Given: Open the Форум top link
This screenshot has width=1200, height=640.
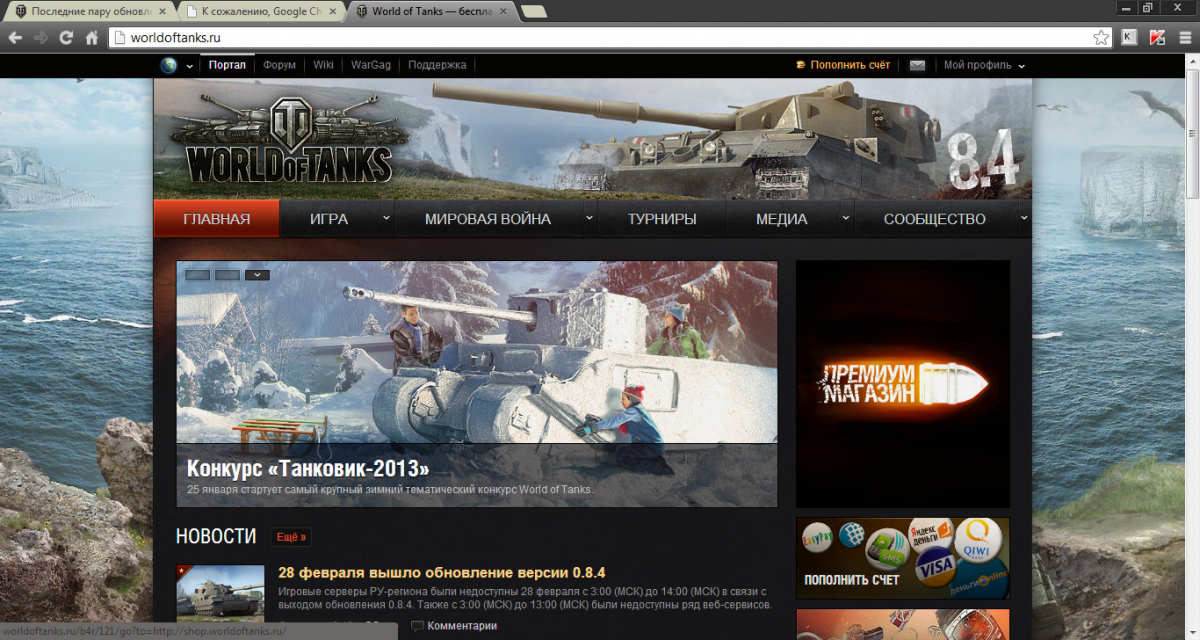Looking at the screenshot, I should tap(279, 65).
